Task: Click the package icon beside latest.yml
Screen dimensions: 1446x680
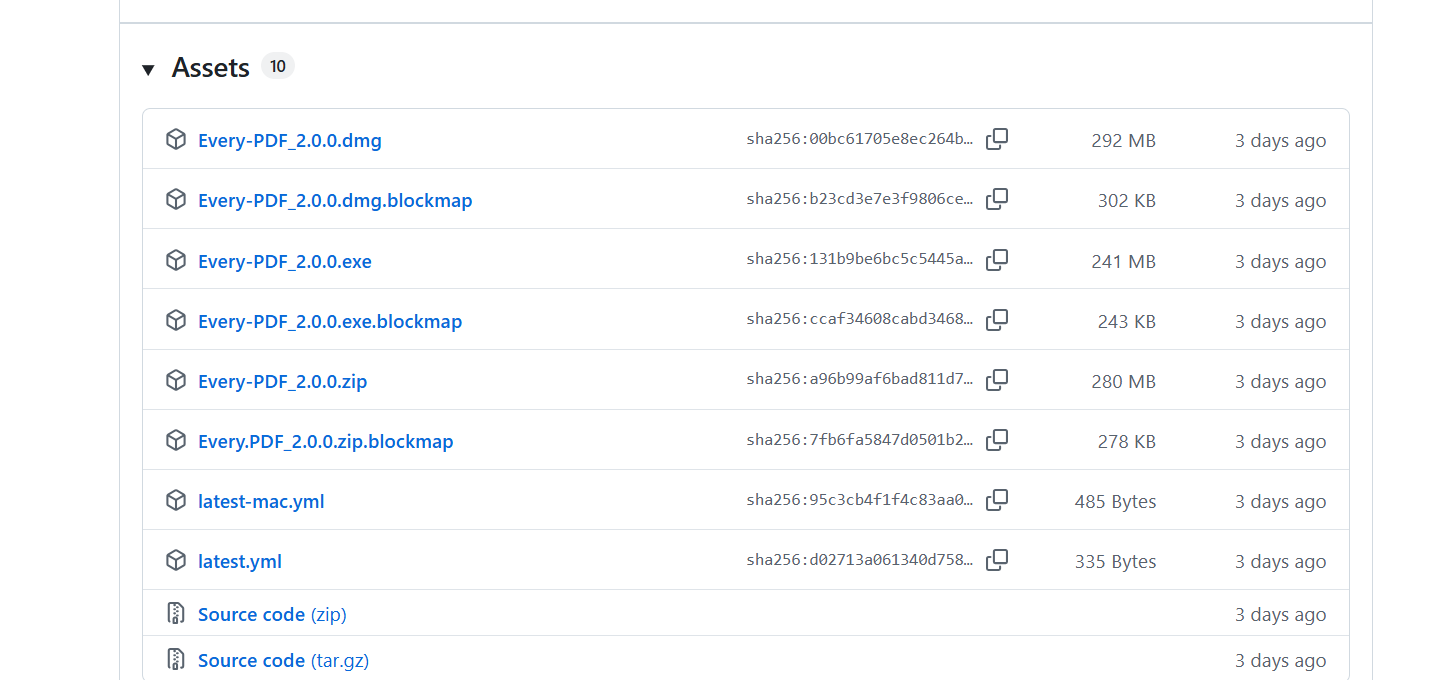Action: (x=176, y=560)
